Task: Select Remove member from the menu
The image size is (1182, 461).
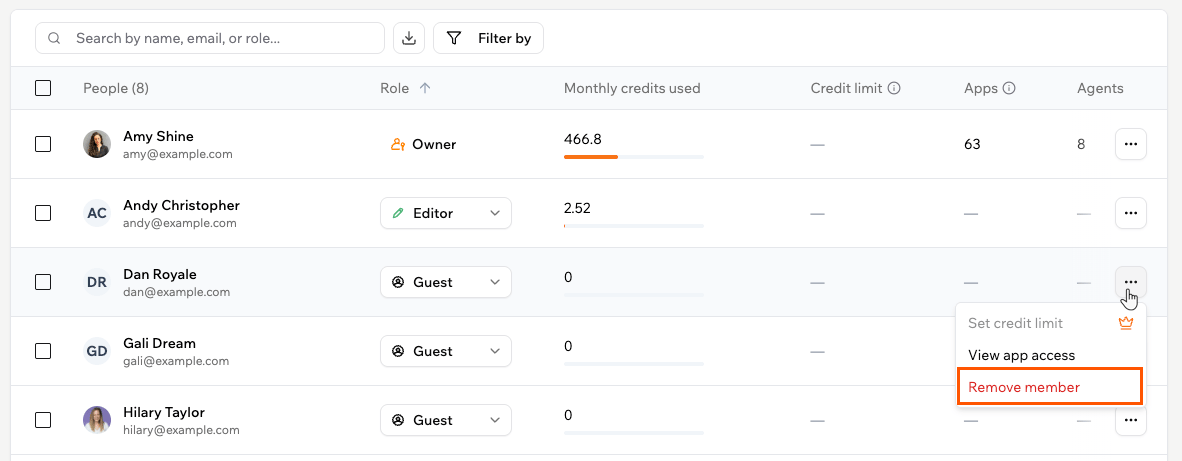Action: (x=1050, y=387)
